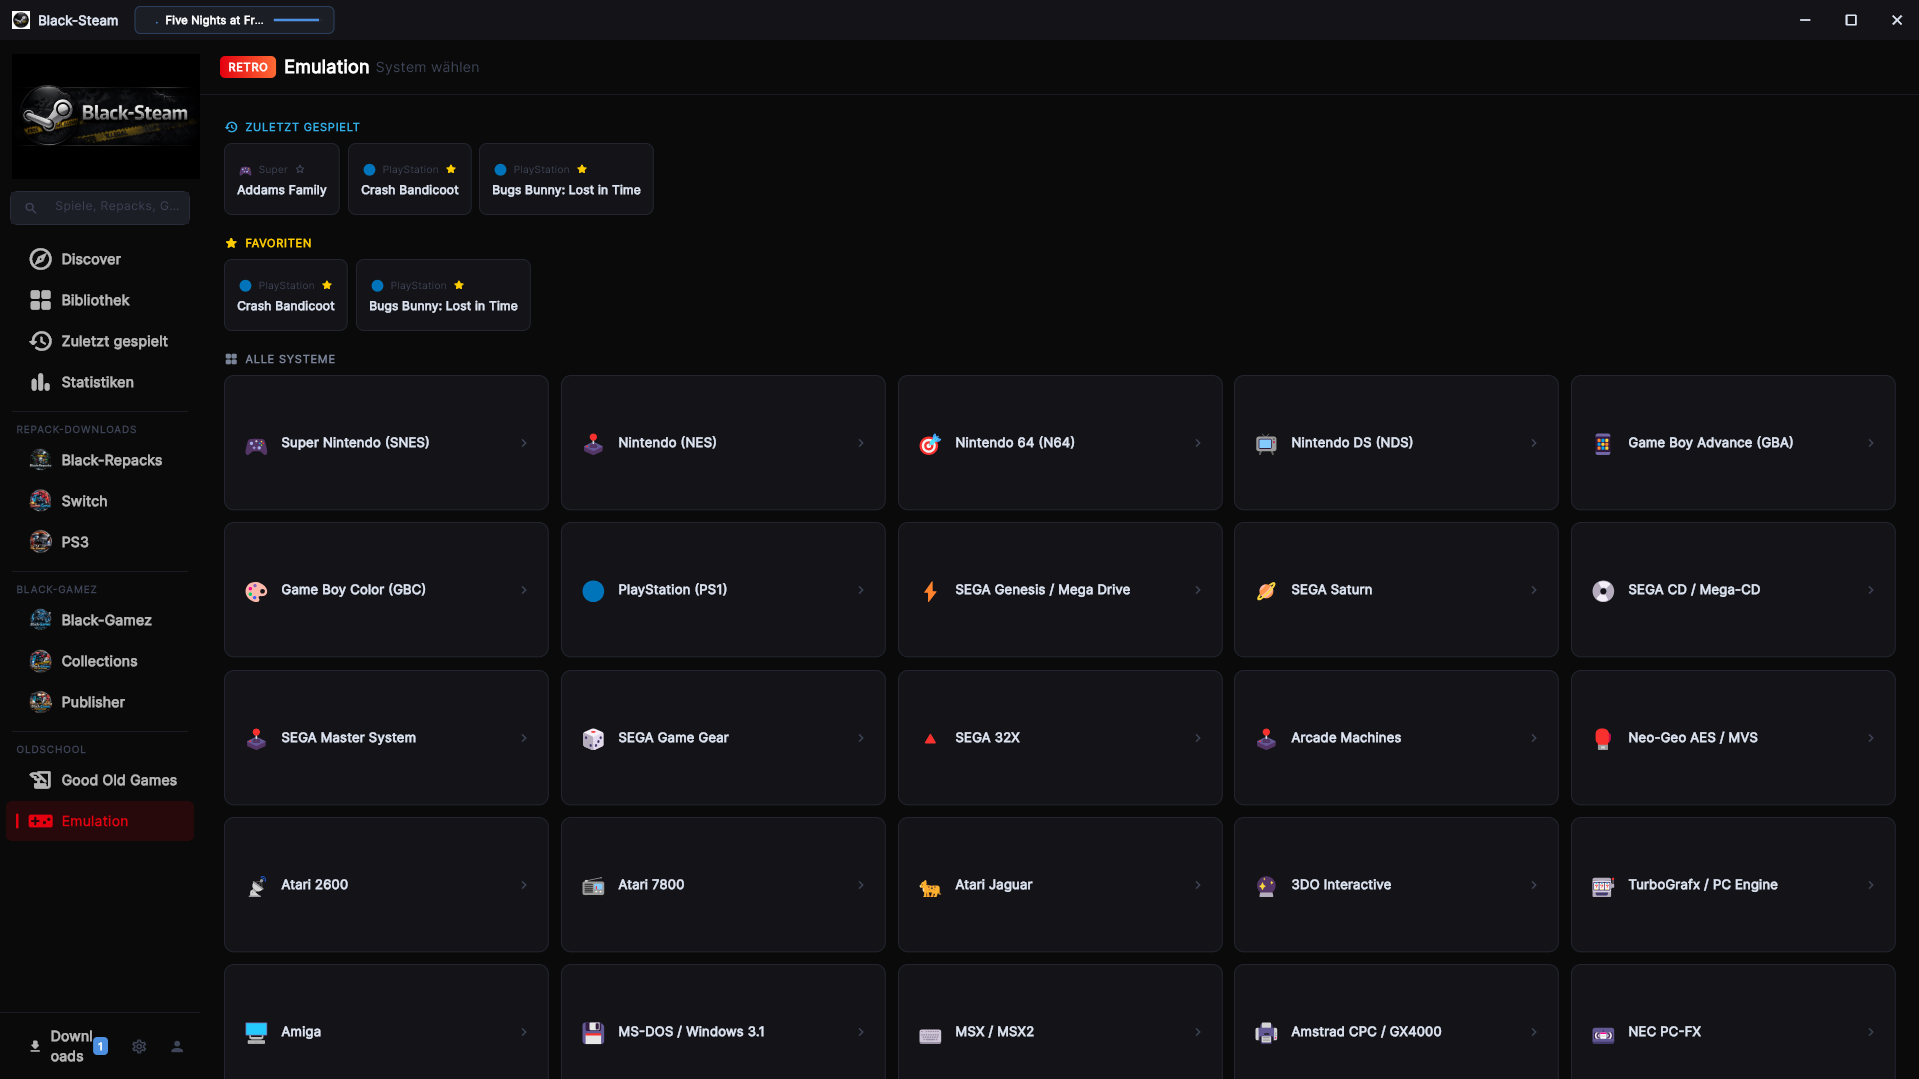Open Statistiken from the sidebar
The image size is (1919, 1079).
tap(100, 382)
